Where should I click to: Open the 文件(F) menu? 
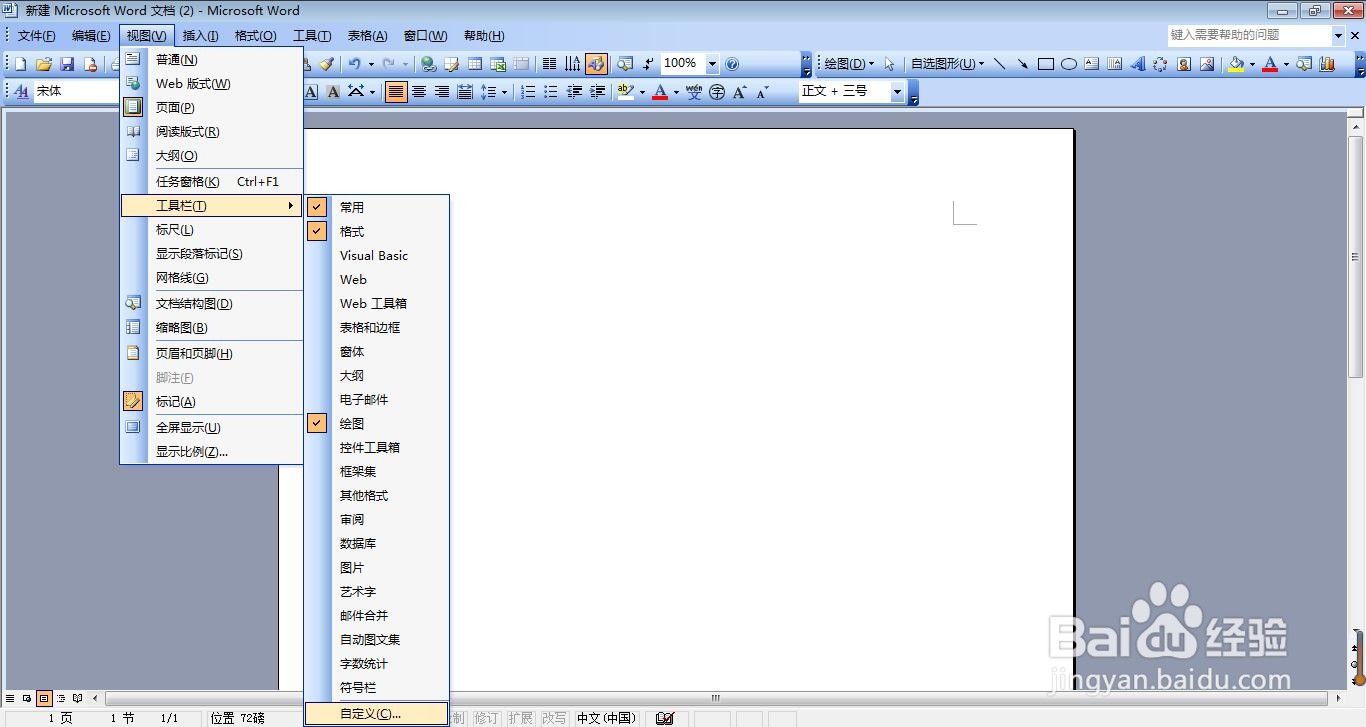pyautogui.click(x=37, y=36)
